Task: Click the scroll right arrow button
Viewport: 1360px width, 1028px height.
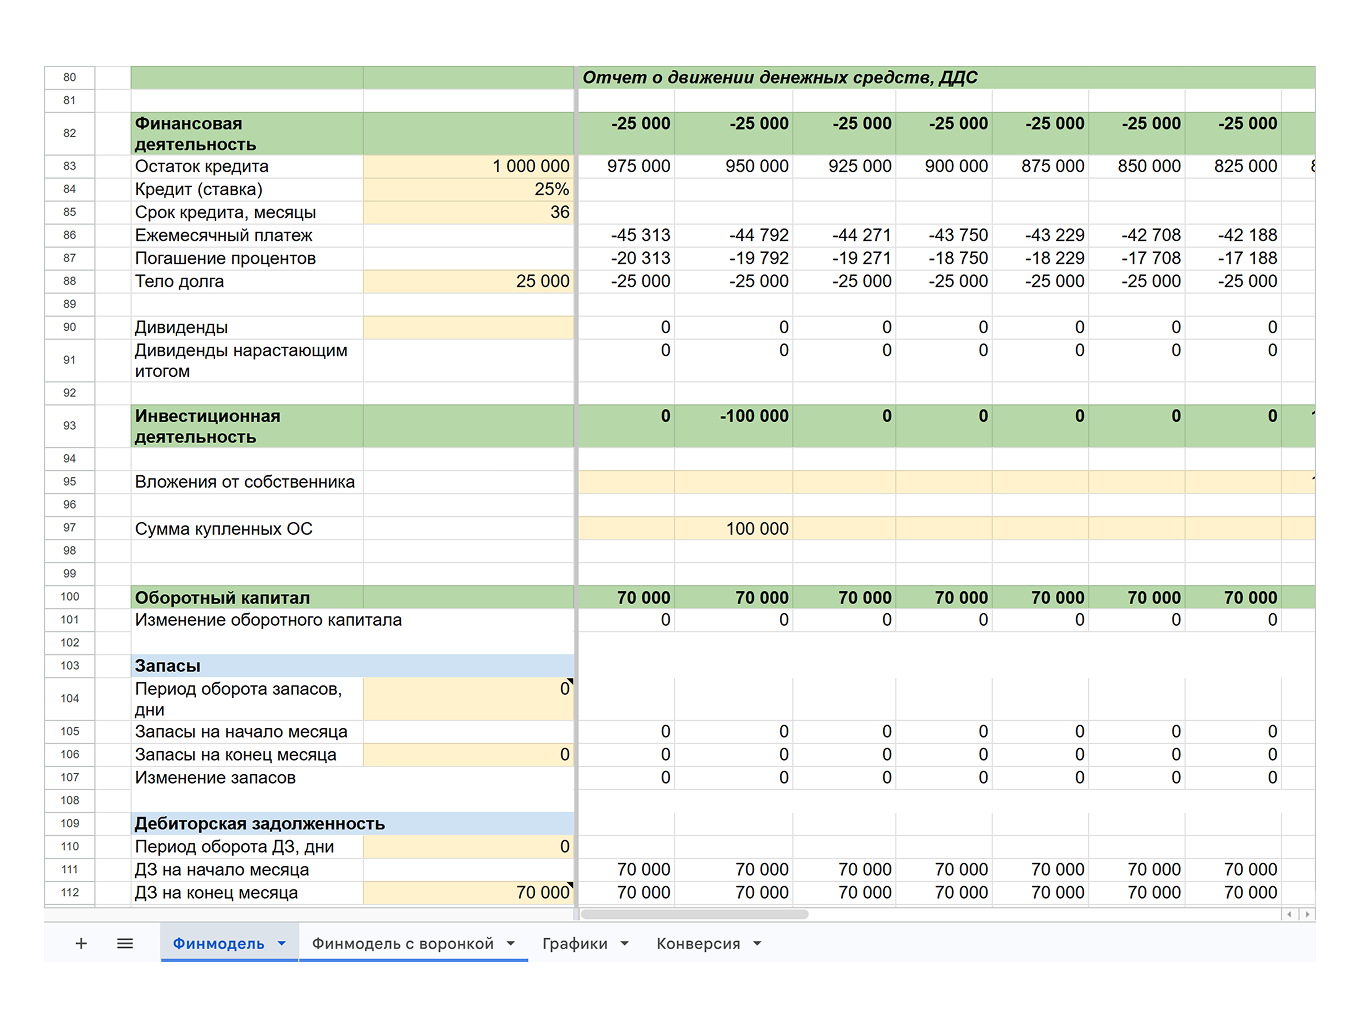Action: point(1307,914)
